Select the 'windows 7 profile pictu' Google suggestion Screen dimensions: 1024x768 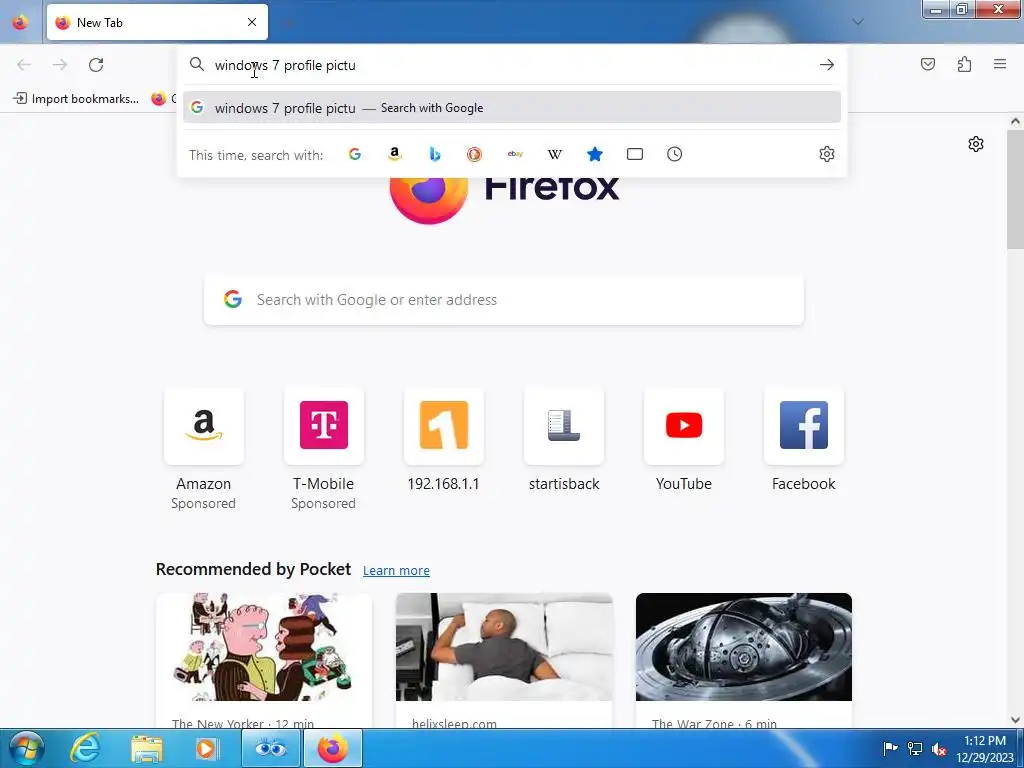(x=512, y=108)
